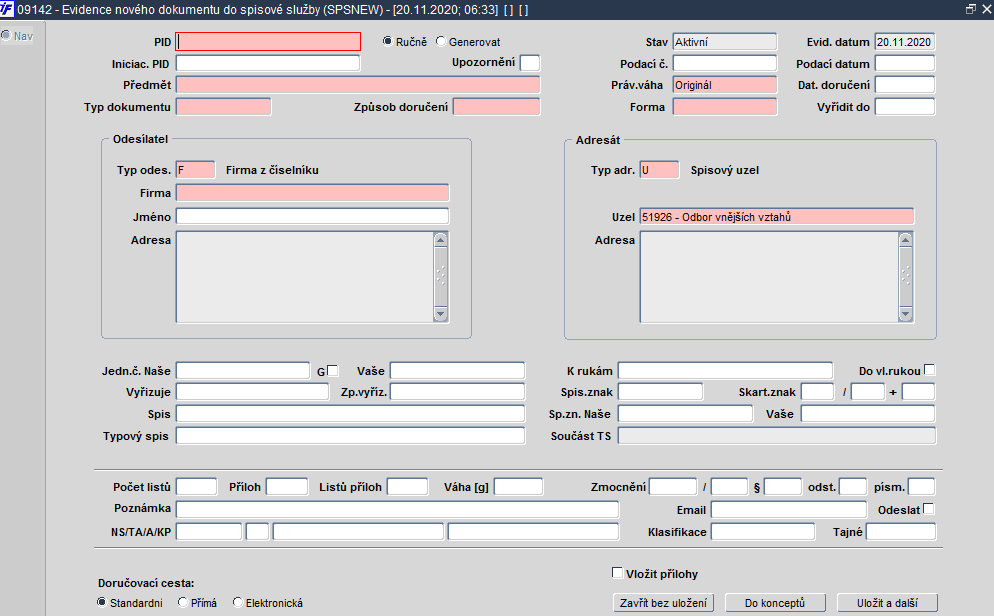Click the Adresát address scroll down arrow
Viewport: 994px width, 616px height.
click(x=905, y=314)
